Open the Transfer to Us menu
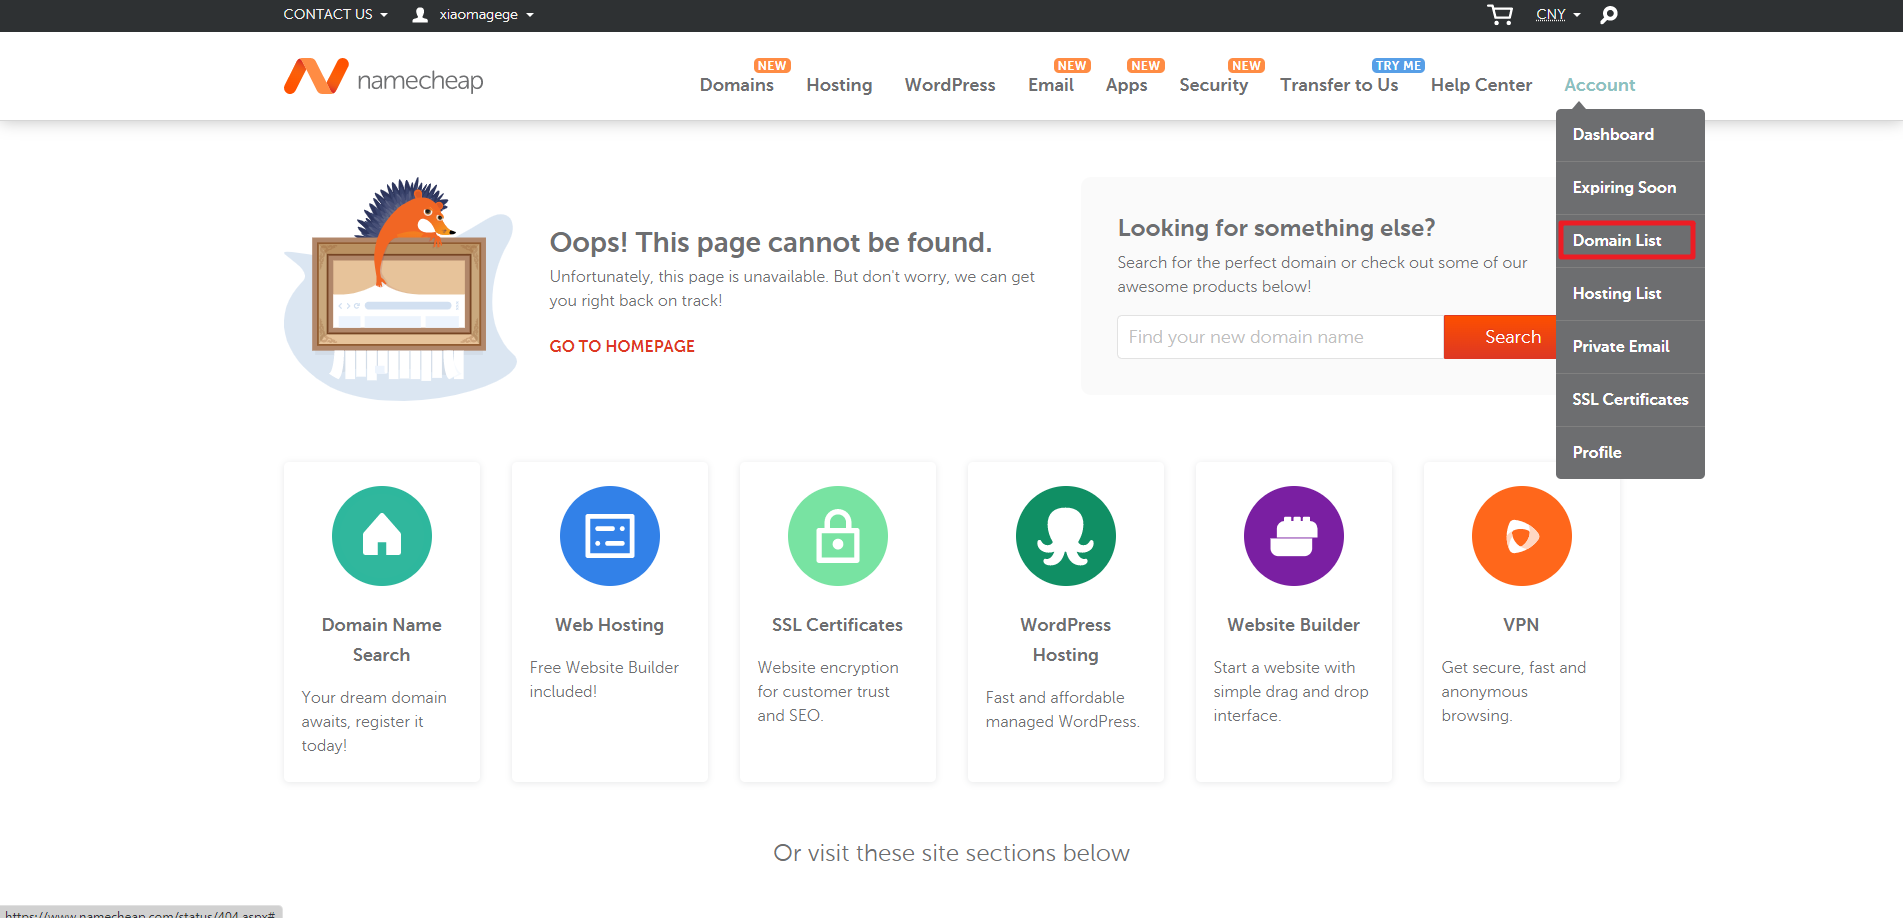The width and height of the screenshot is (1903, 918). point(1339,85)
